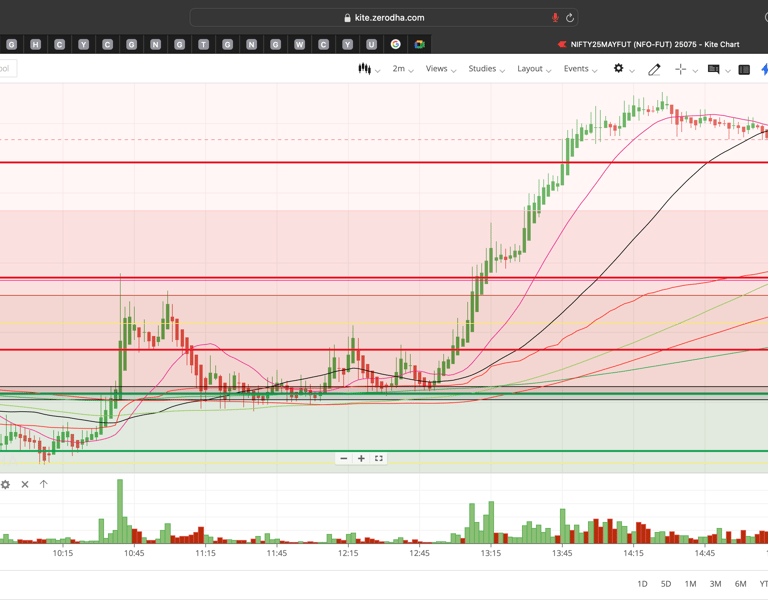Zoom out the chart with minus button
The height and width of the screenshot is (600, 768).
(344, 458)
